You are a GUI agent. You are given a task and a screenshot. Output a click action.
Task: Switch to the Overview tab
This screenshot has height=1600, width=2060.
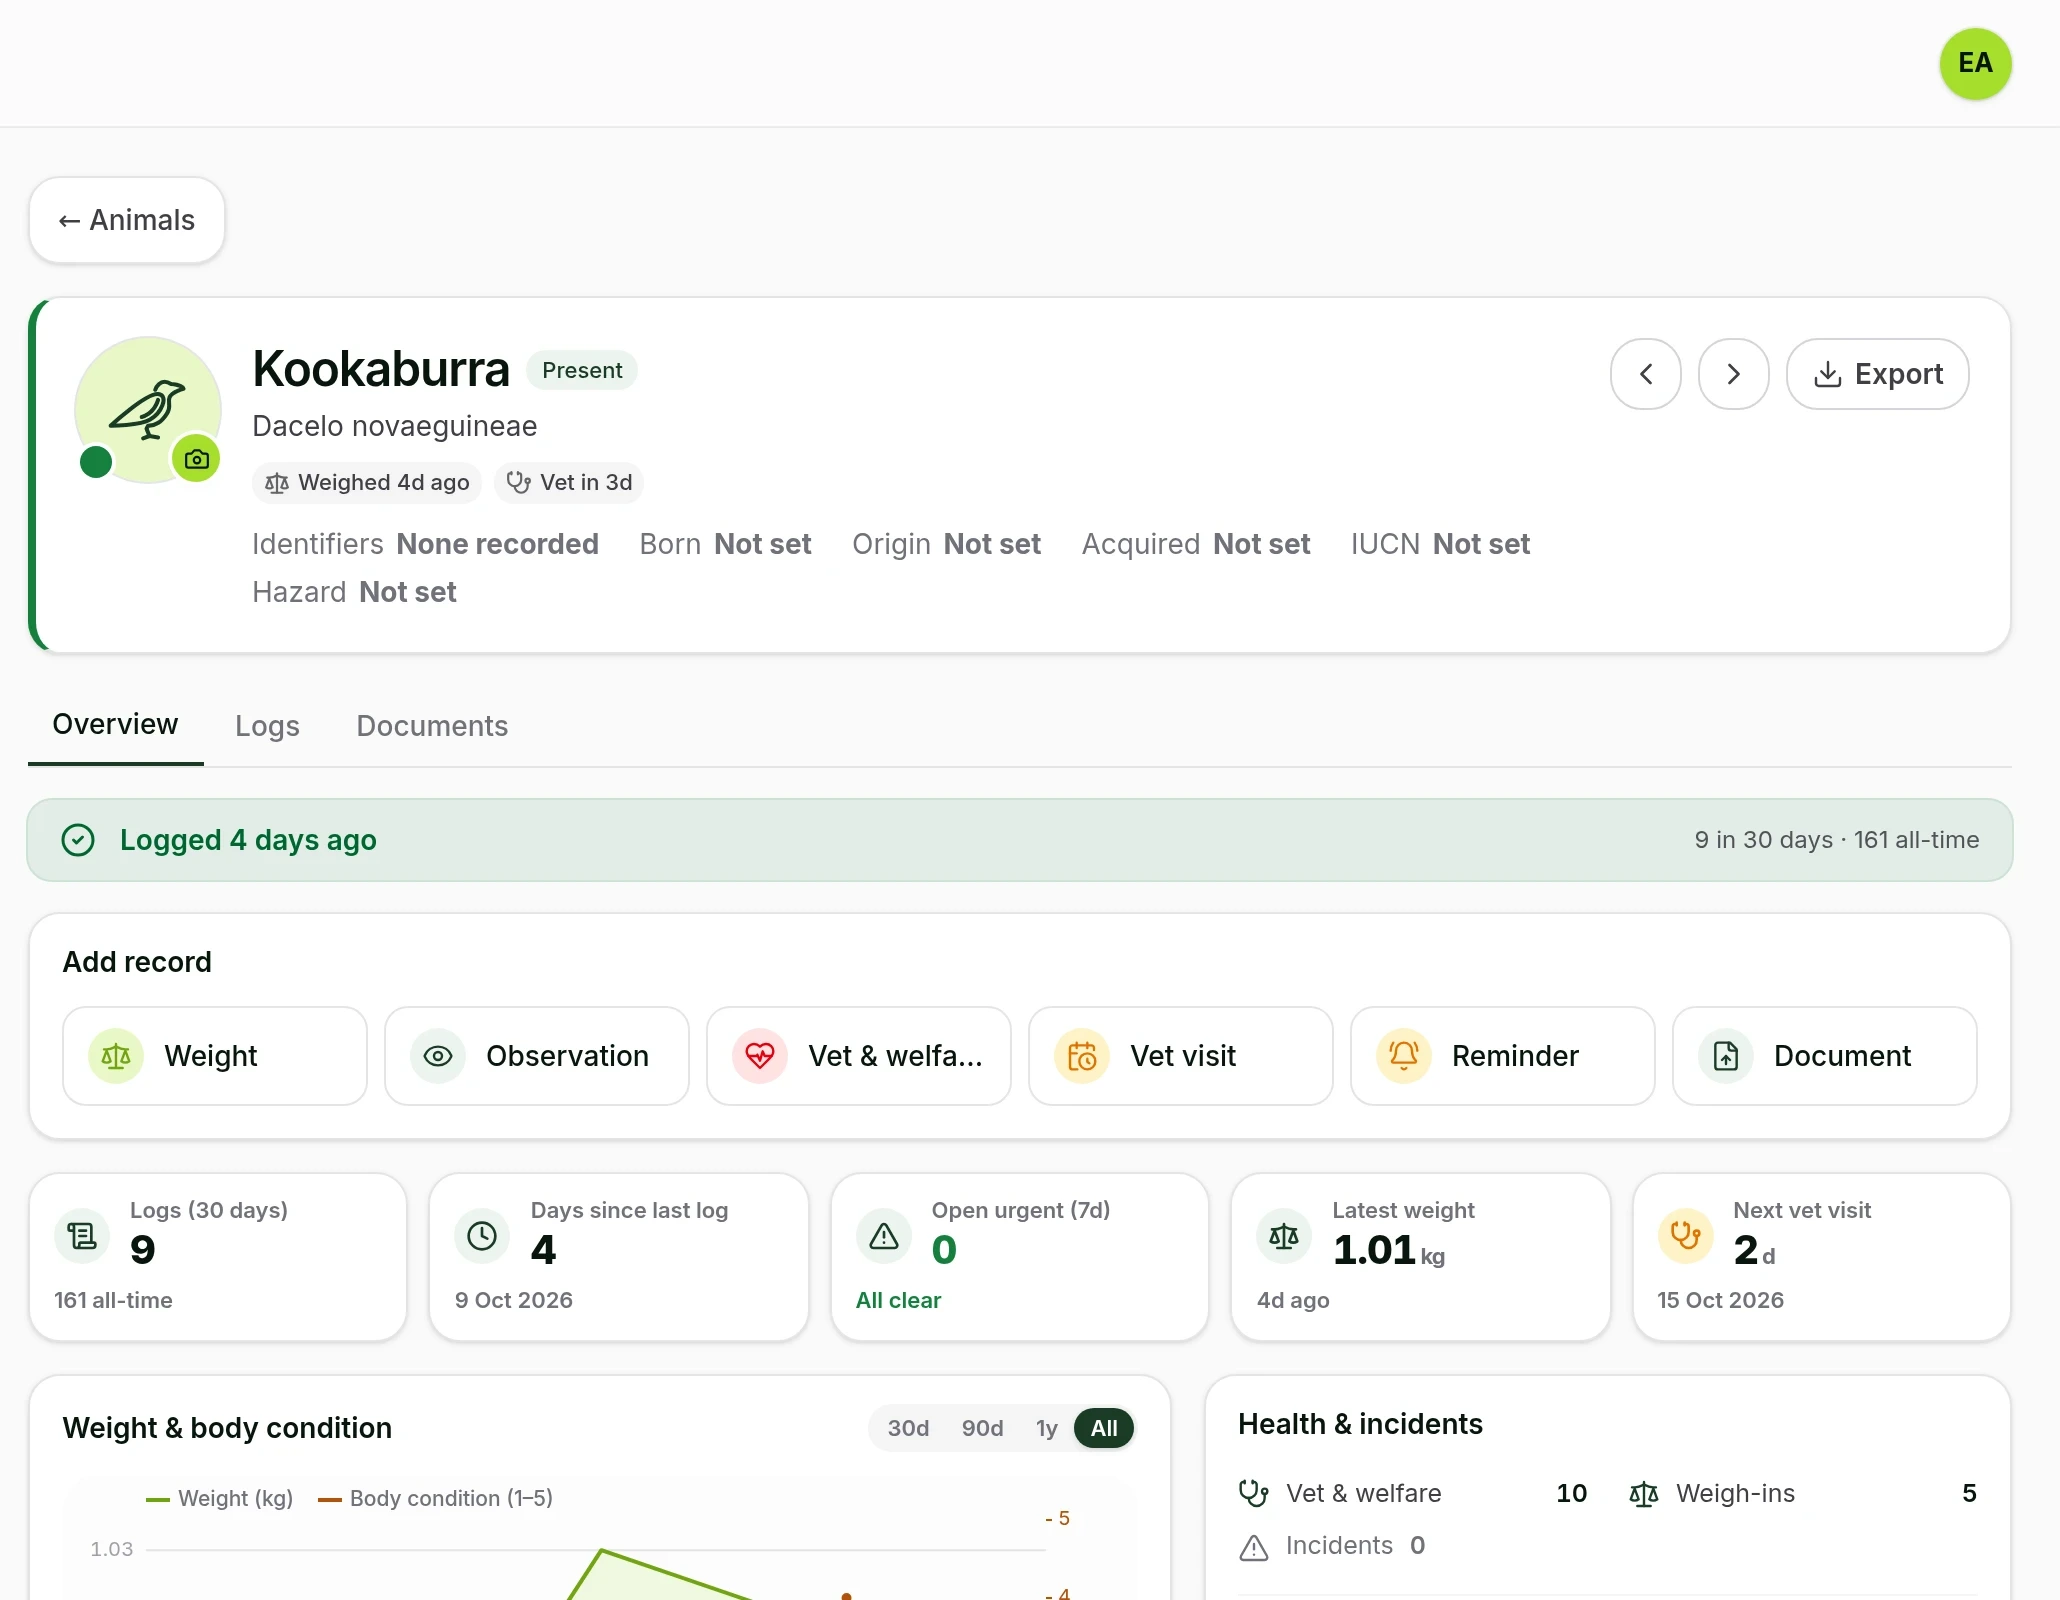click(115, 724)
